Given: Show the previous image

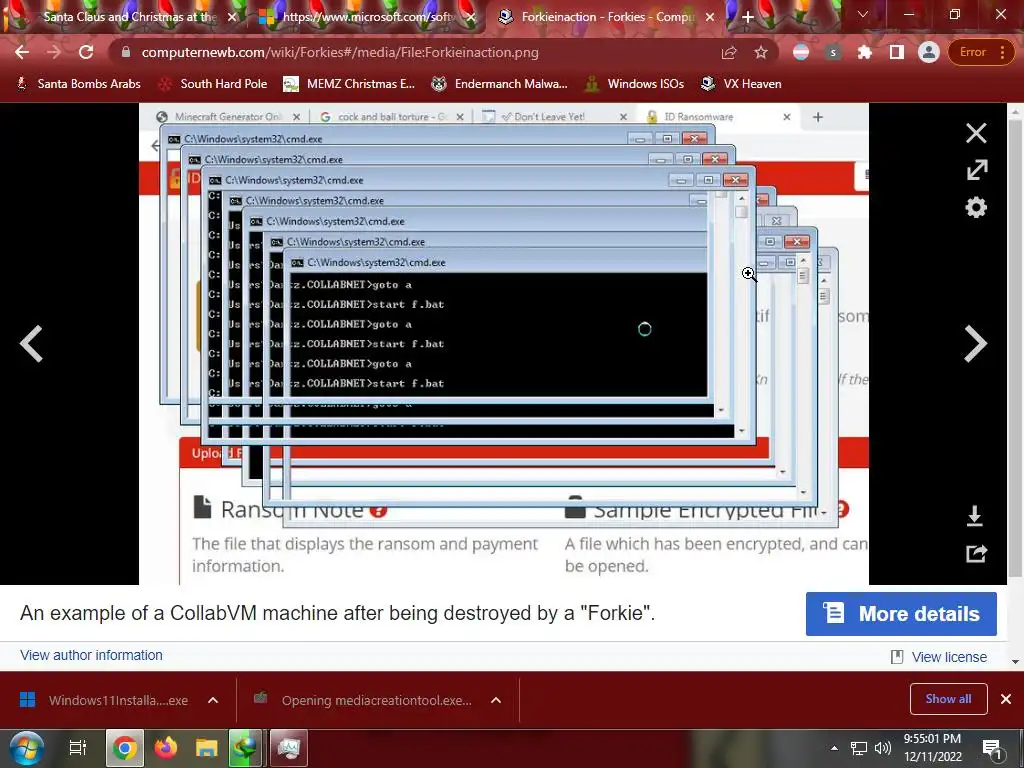Looking at the screenshot, I should tap(31, 344).
